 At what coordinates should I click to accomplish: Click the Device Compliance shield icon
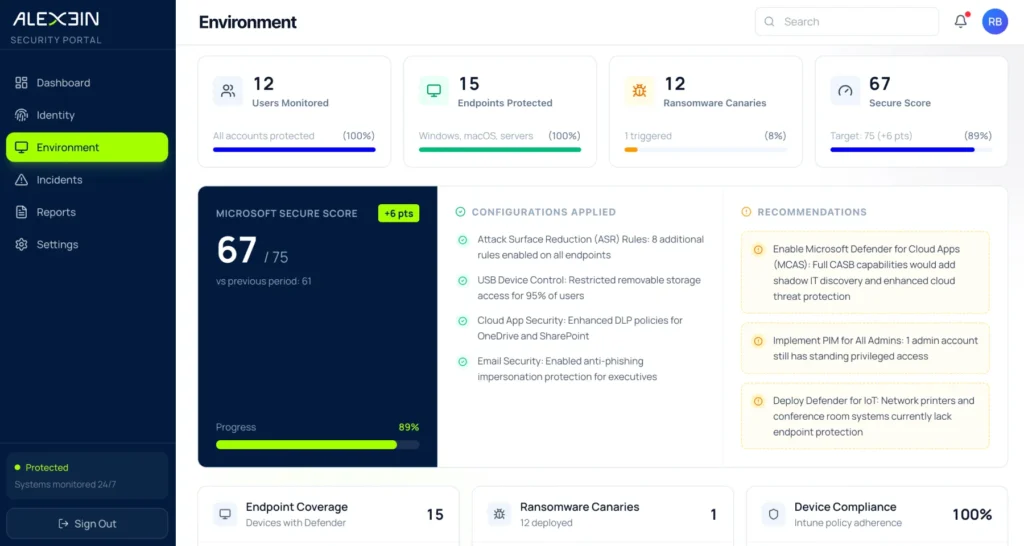pyautogui.click(x=773, y=514)
